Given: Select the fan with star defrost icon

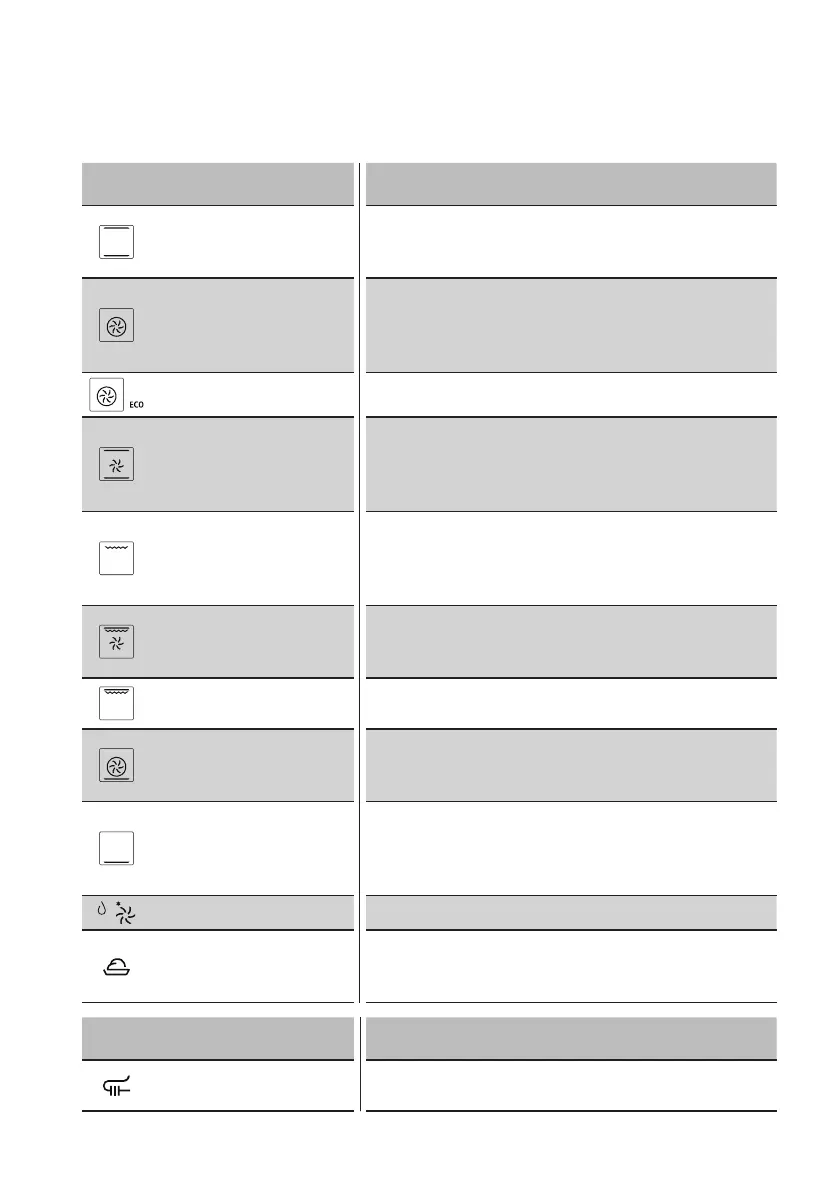Looking at the screenshot, I should point(126,912).
